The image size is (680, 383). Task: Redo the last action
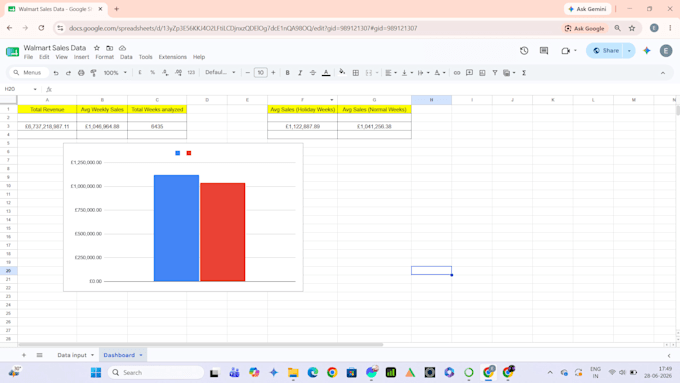point(68,73)
